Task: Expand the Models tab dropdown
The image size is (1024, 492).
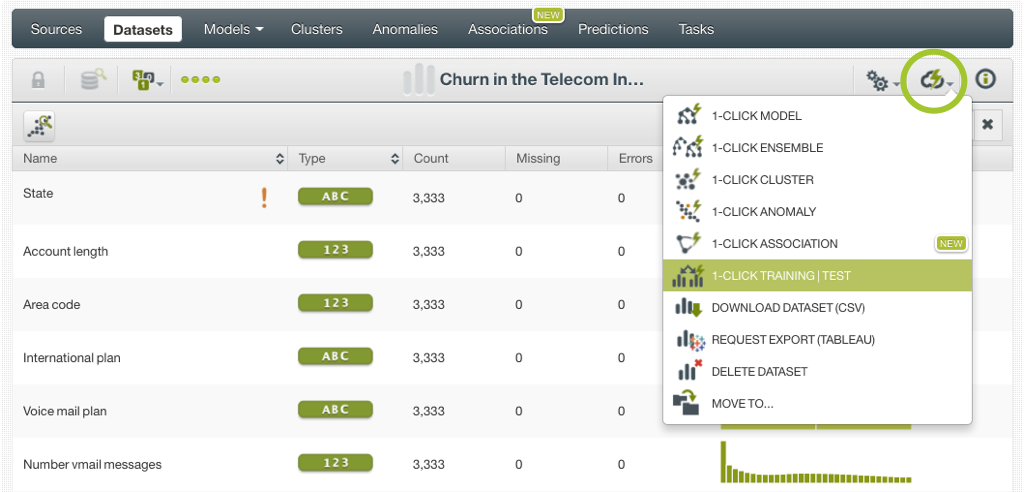Action: coord(234,29)
